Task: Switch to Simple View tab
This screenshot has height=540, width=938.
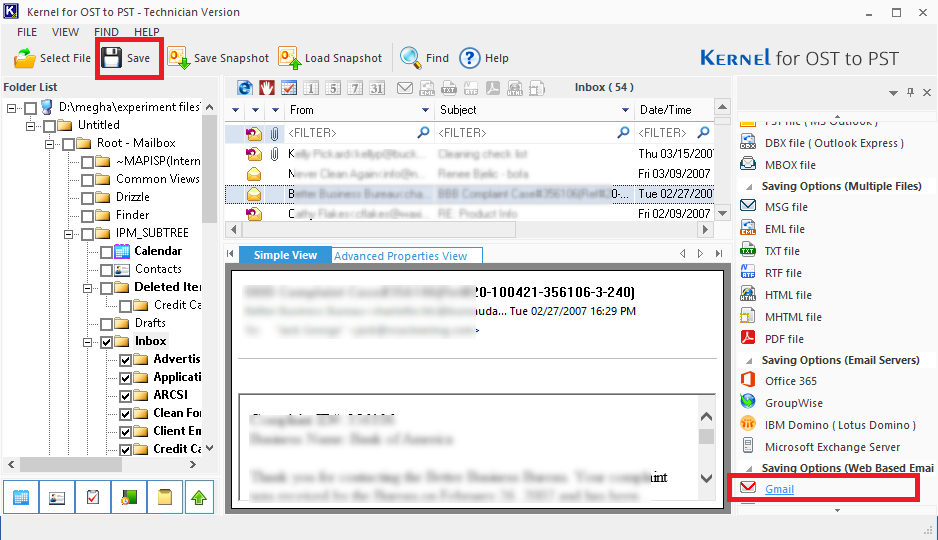Action: [x=285, y=255]
